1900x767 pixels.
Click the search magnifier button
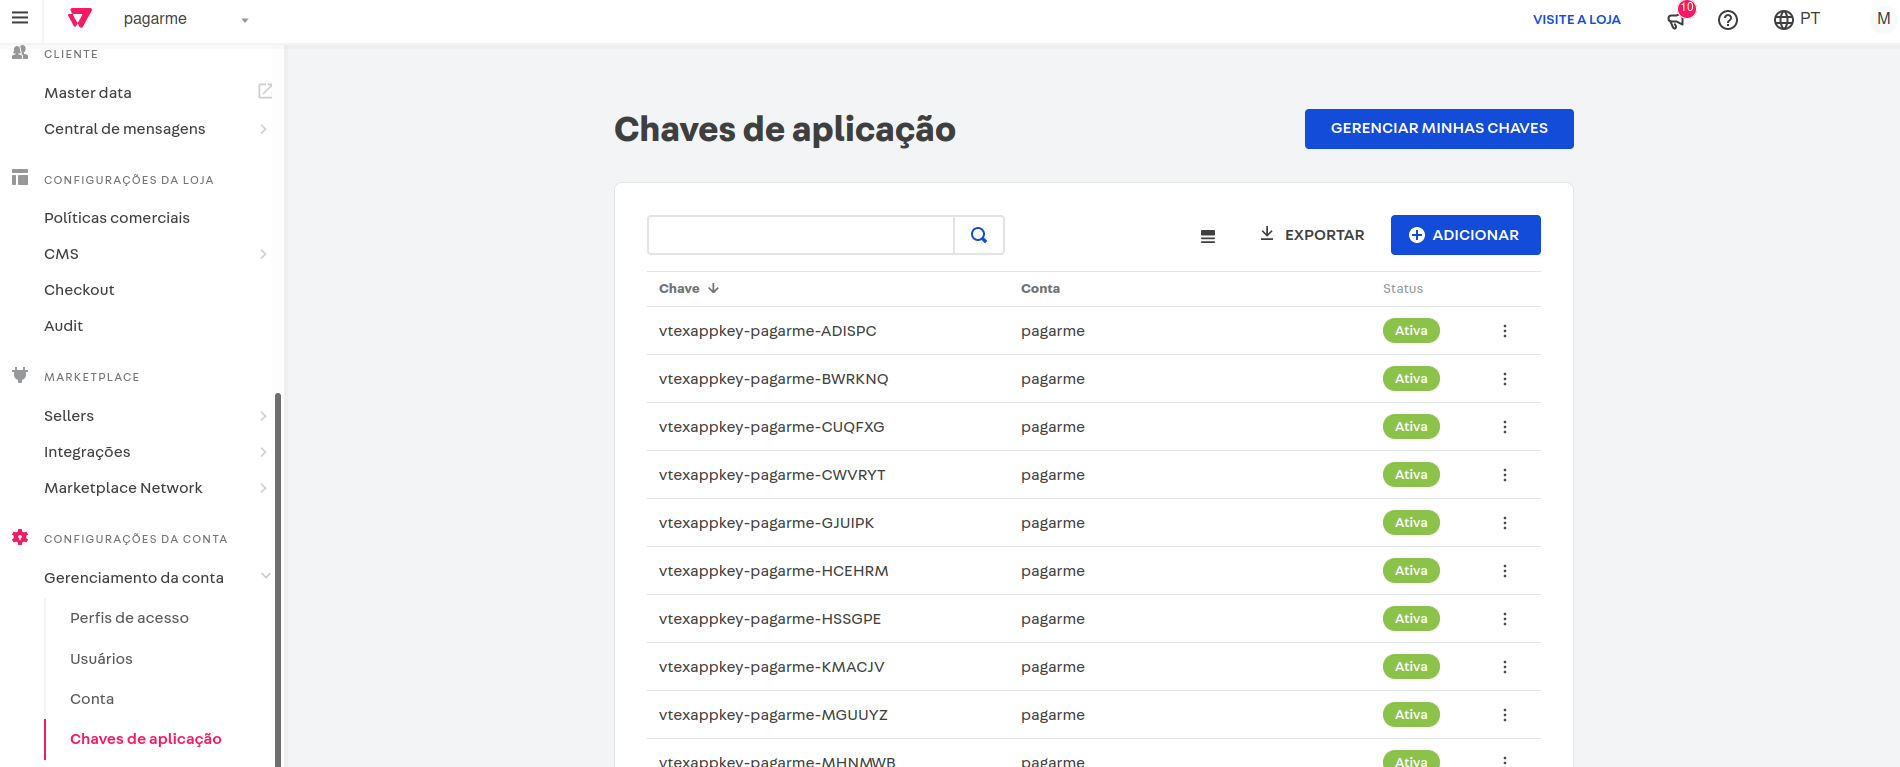point(979,235)
